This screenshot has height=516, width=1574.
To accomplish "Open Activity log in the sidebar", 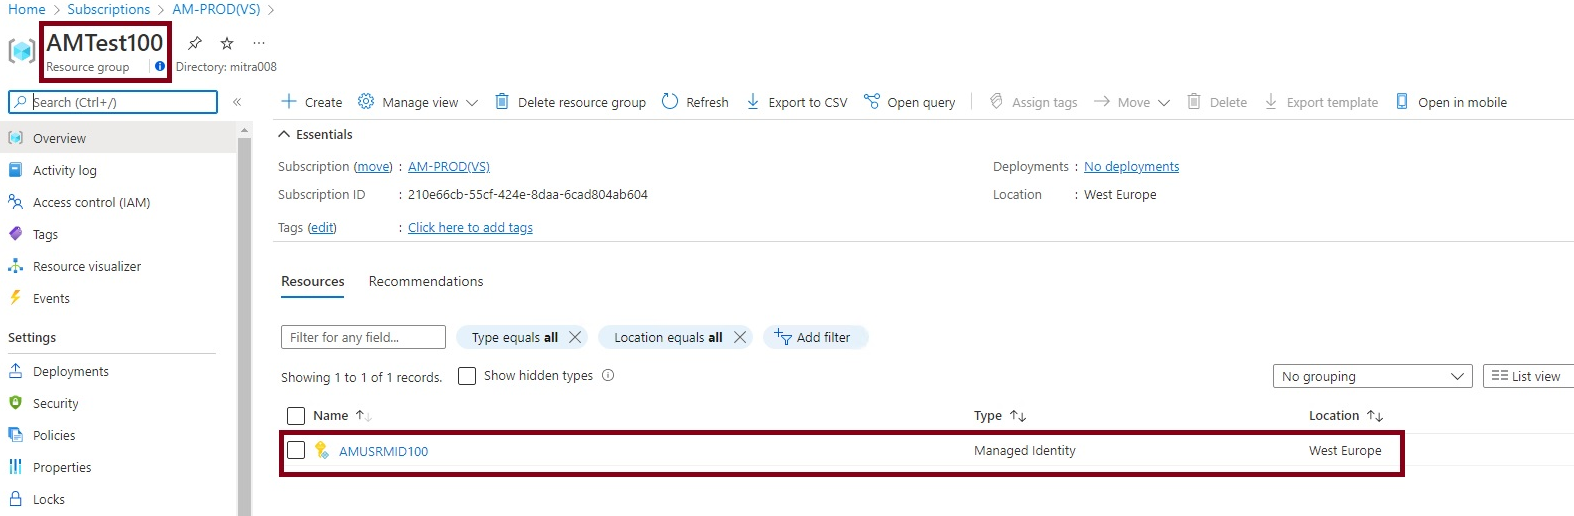I will click(65, 170).
